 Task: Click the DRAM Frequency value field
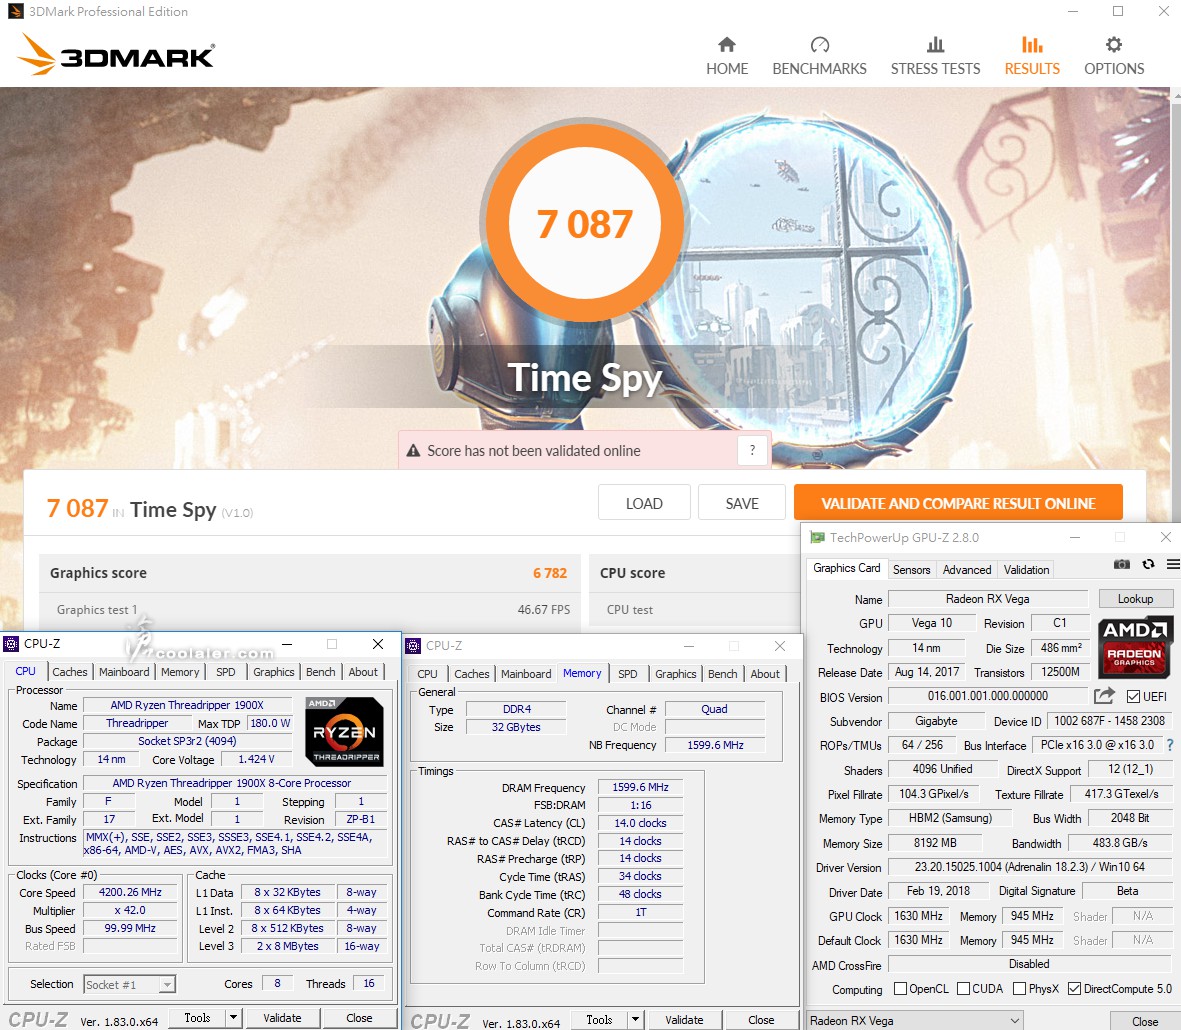[640, 787]
